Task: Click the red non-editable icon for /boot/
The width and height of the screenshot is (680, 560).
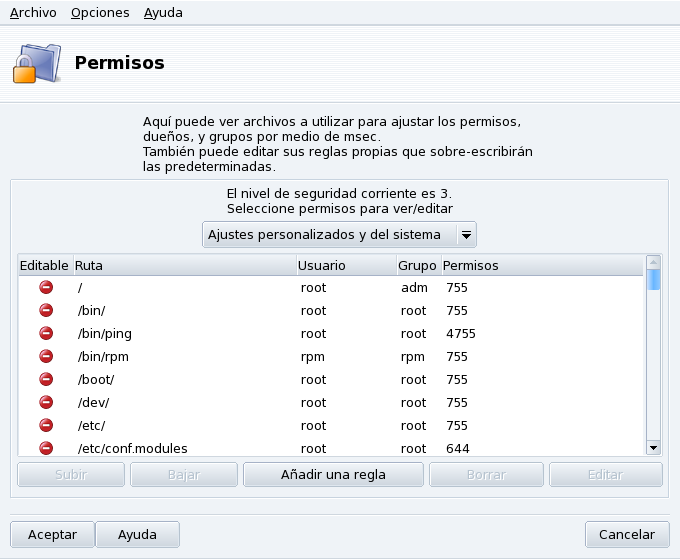Action: [46, 379]
